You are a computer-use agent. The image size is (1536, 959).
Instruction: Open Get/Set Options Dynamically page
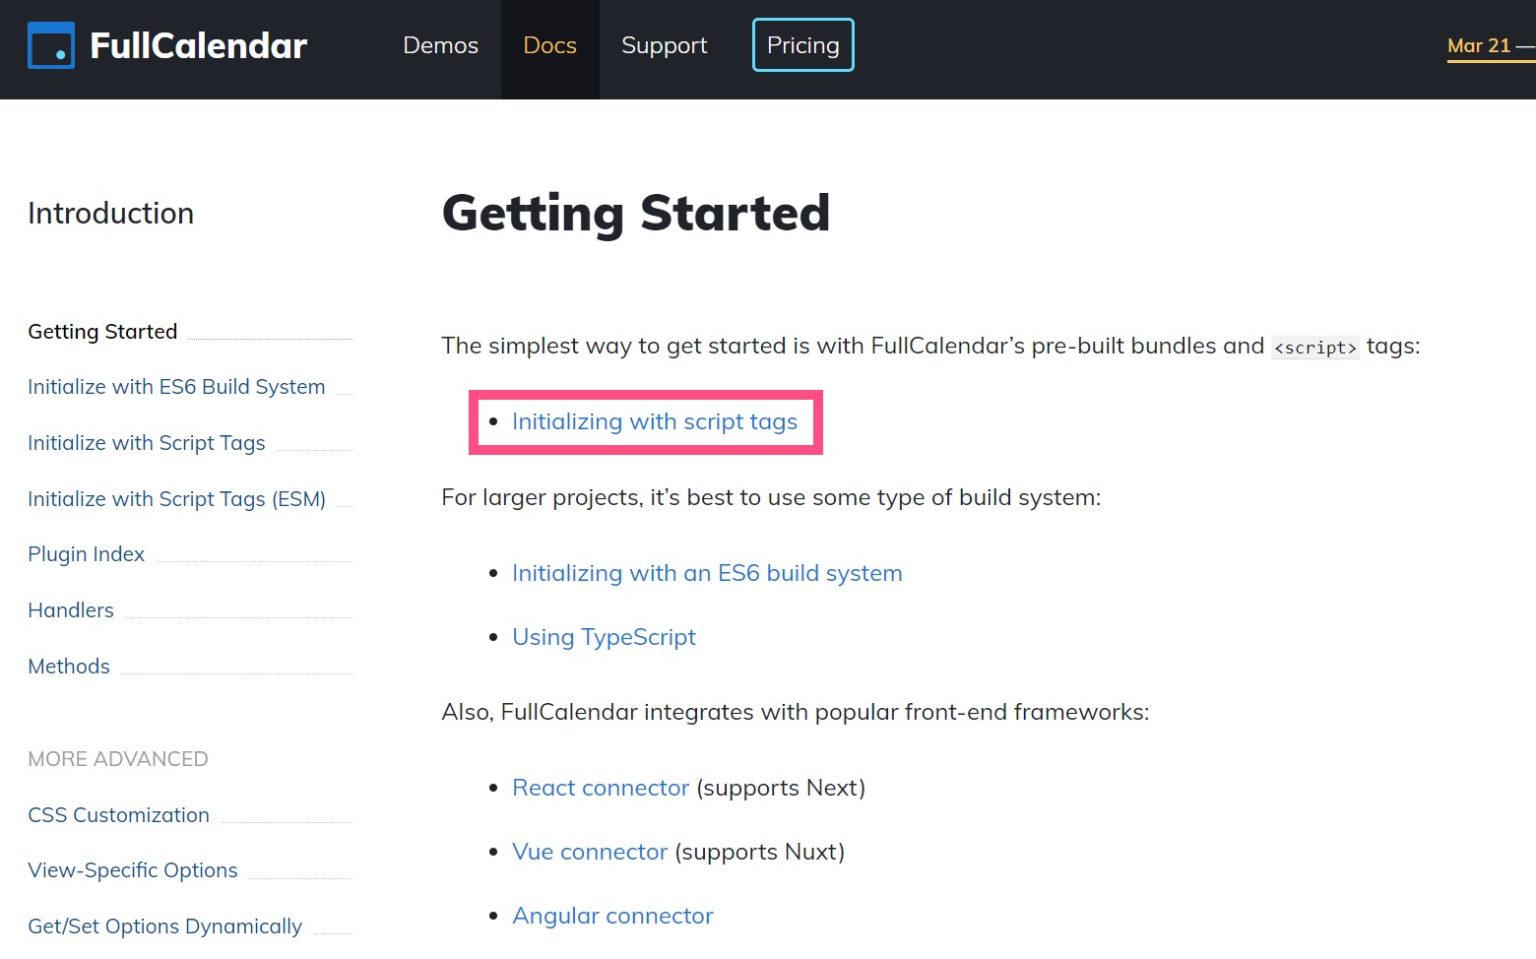(164, 926)
